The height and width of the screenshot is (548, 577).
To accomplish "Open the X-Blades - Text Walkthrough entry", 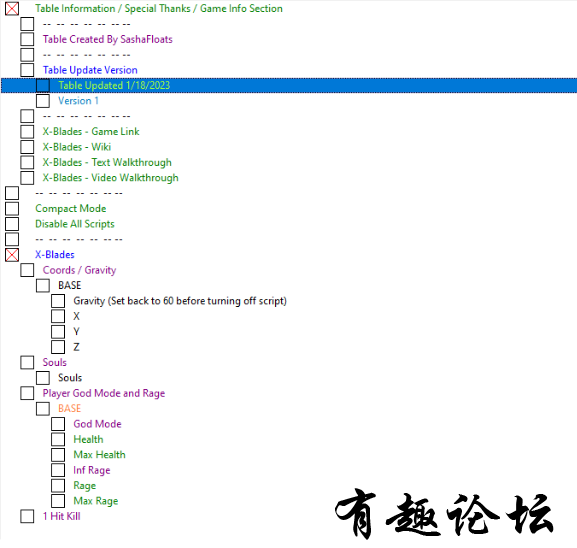I will tap(107, 162).
